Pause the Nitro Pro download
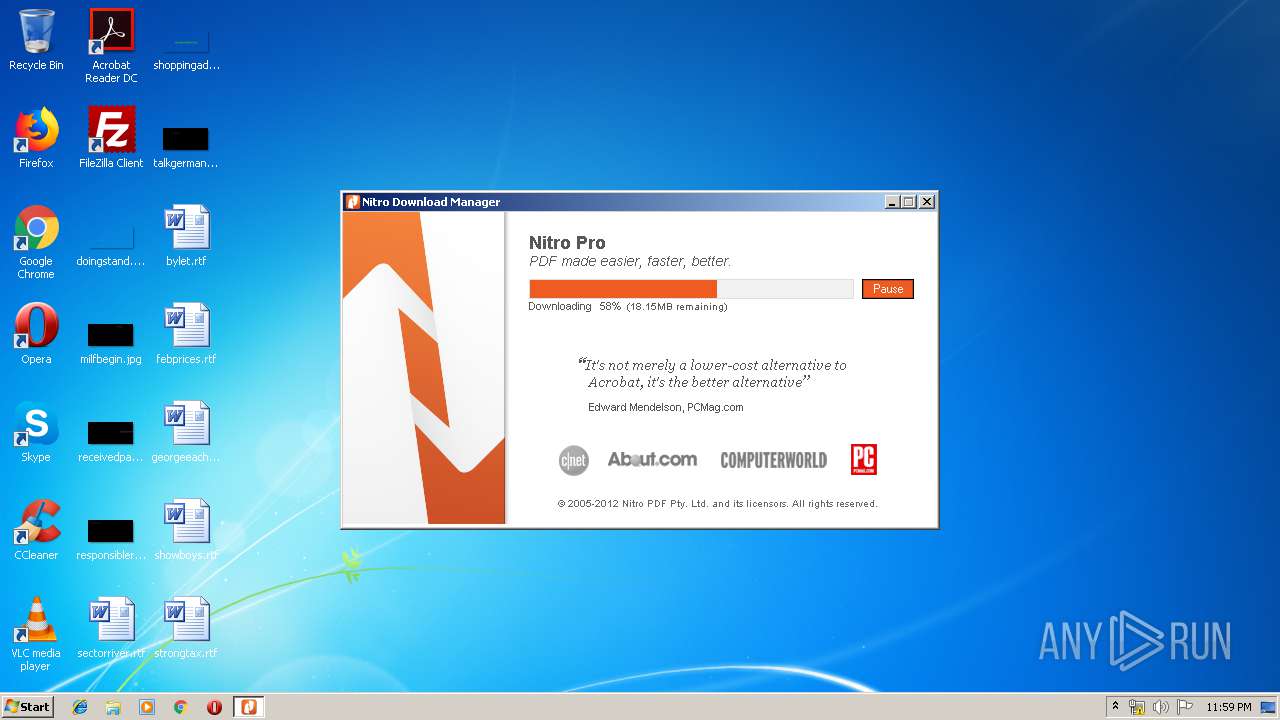Image resolution: width=1280 pixels, height=720 pixels. pos(887,289)
